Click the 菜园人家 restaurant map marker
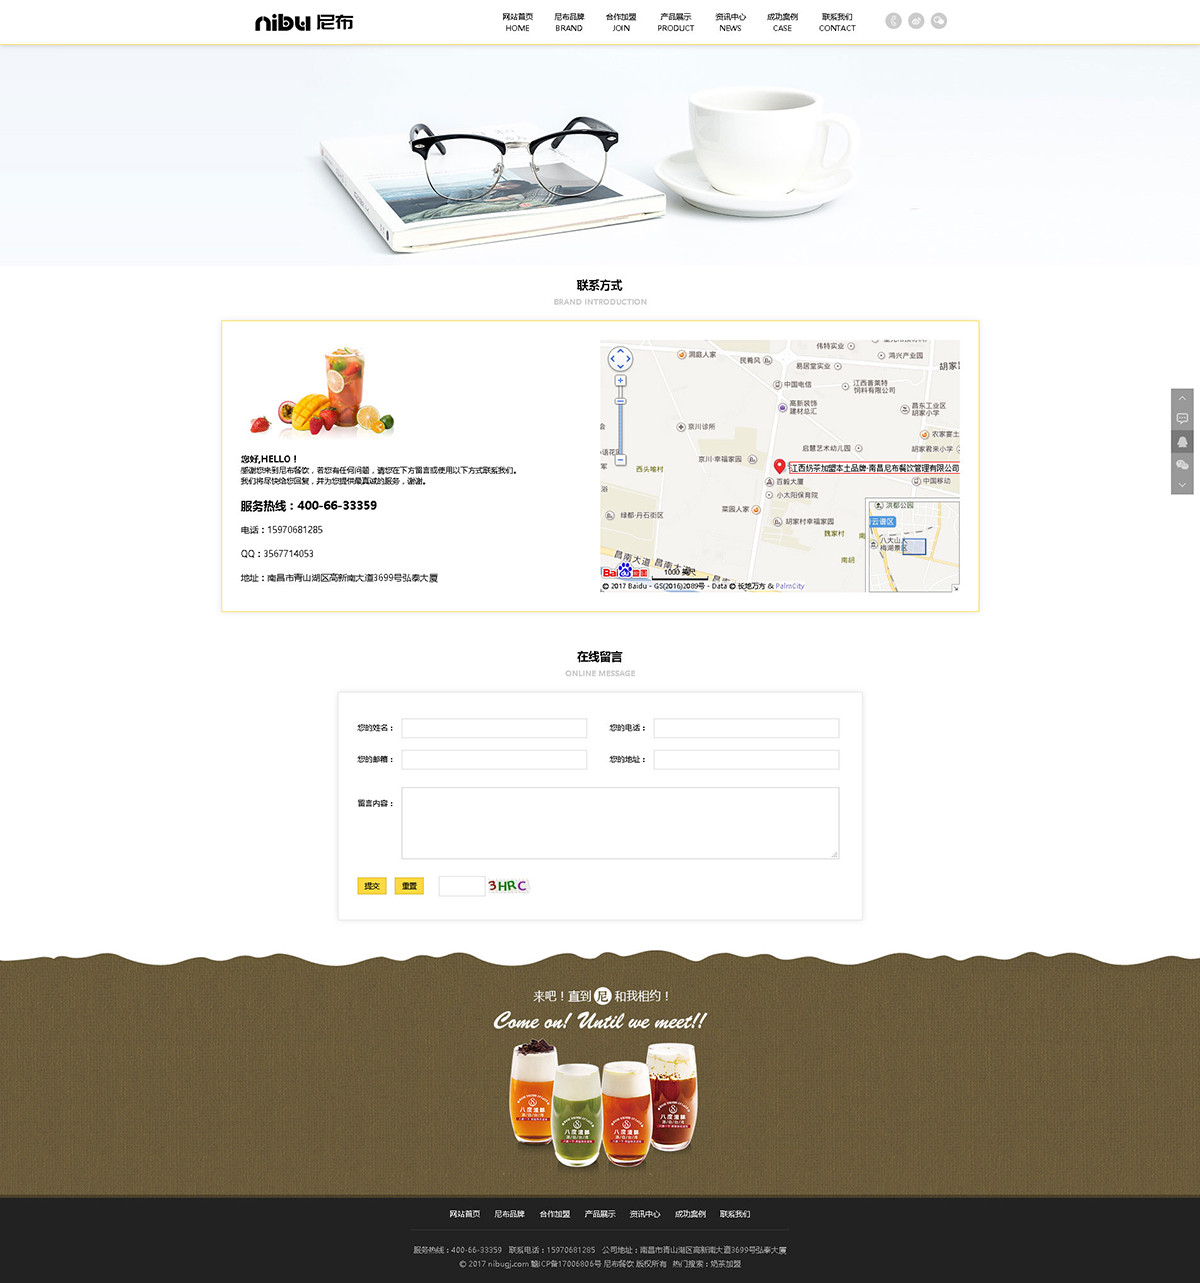 coord(757,510)
